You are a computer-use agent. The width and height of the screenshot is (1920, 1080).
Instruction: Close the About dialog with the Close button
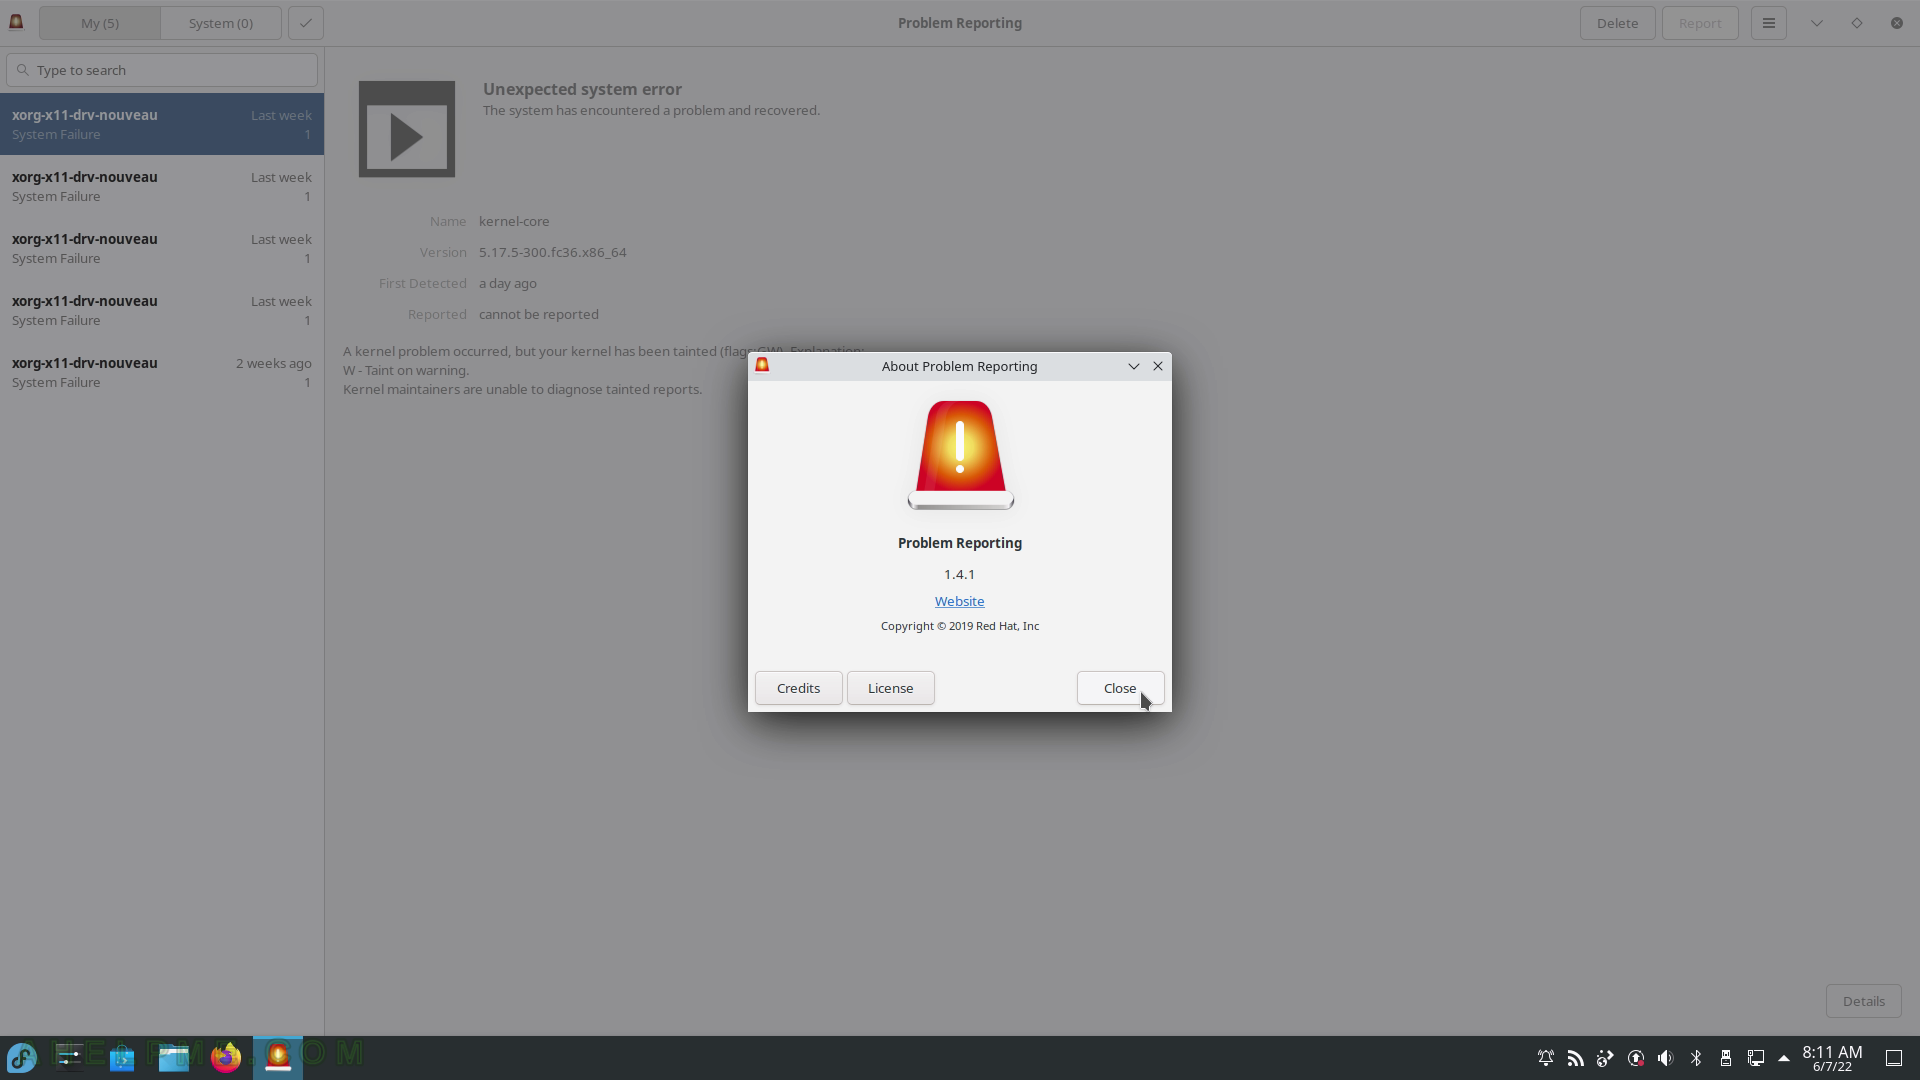(1120, 688)
